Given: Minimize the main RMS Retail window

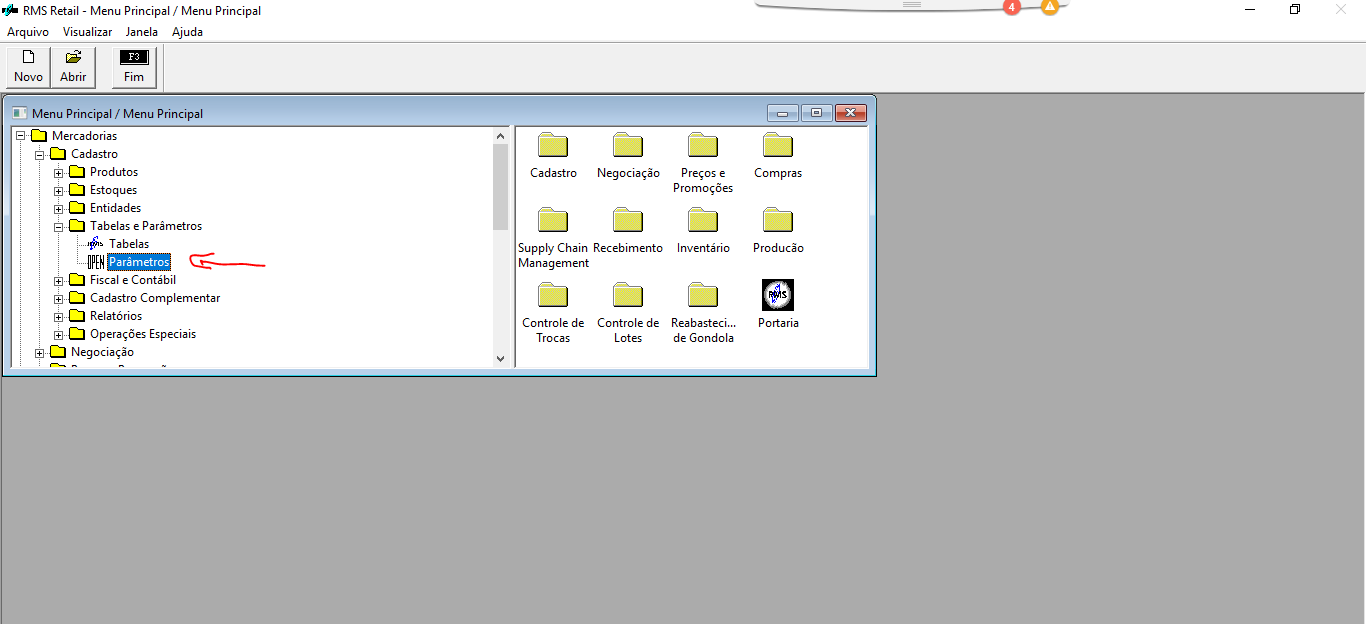Looking at the screenshot, I should point(1250,9).
